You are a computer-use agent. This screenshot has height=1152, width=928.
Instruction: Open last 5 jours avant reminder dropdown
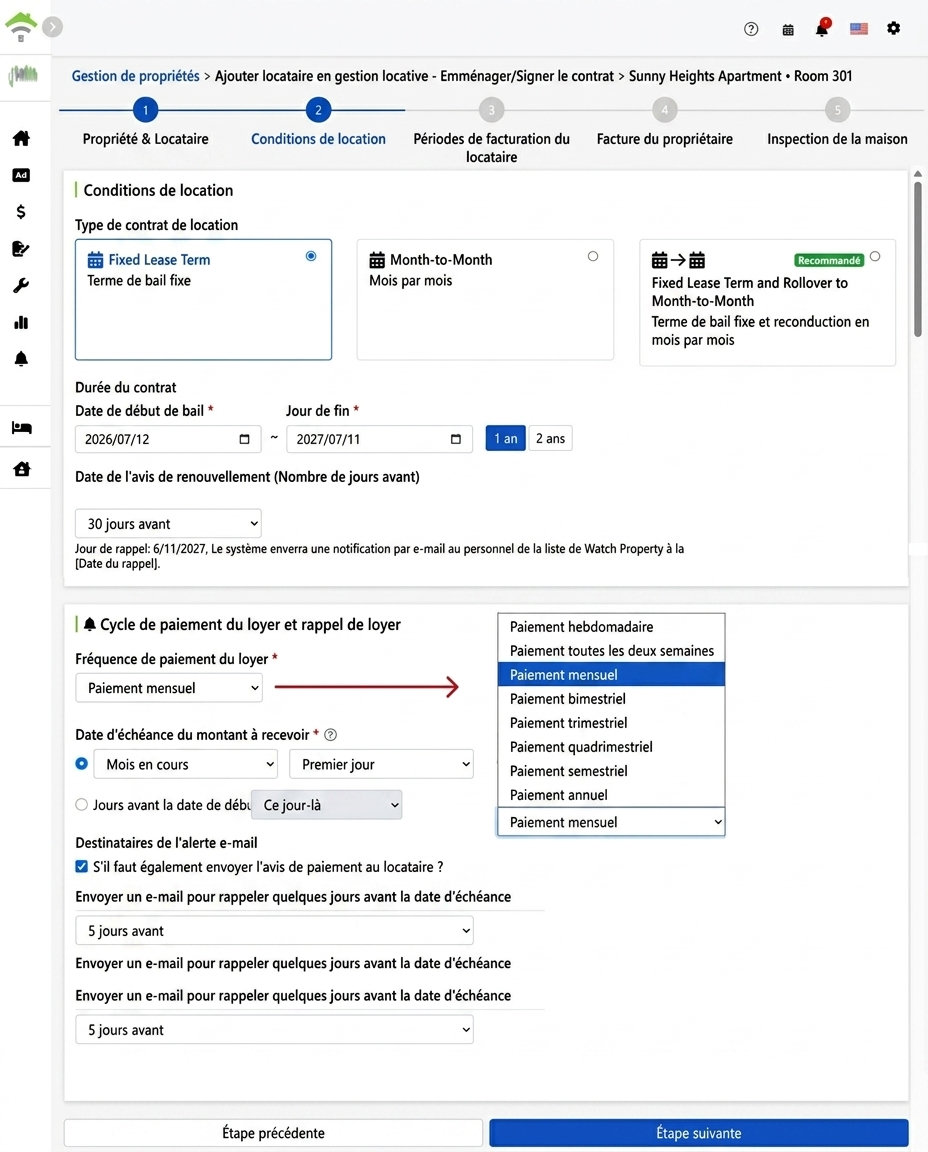click(x=274, y=1030)
